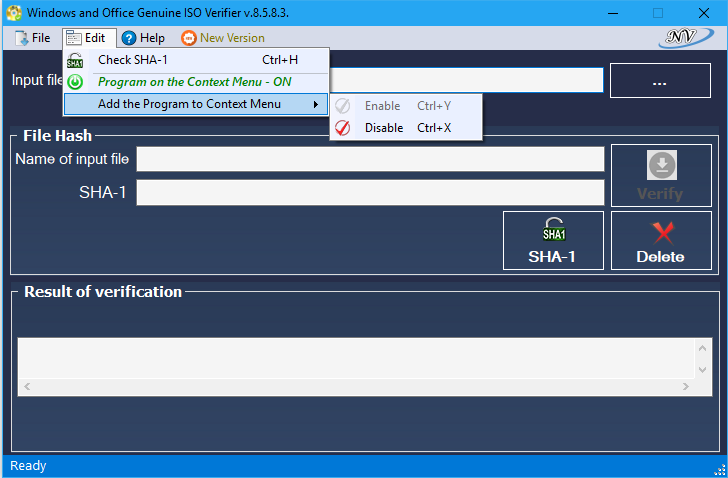Click the SHA1 padlock icon on SHA-1 button
Viewport: 728px width, 478px height.
tap(554, 229)
